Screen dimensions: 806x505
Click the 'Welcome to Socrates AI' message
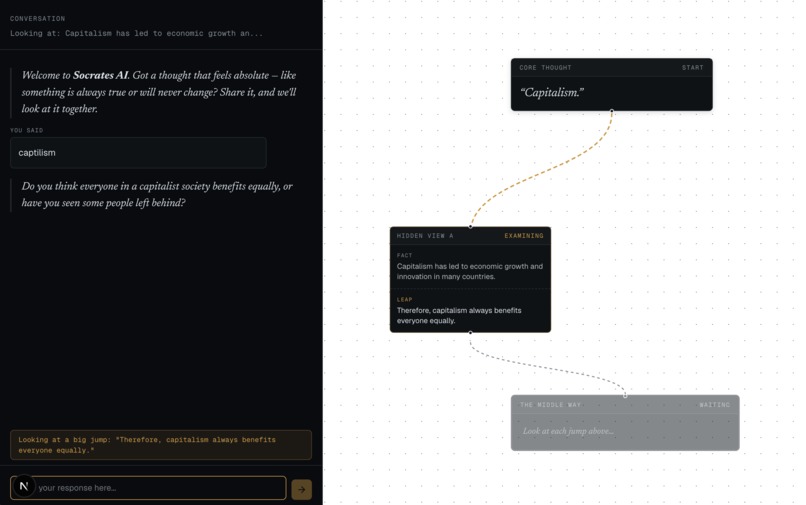159,92
